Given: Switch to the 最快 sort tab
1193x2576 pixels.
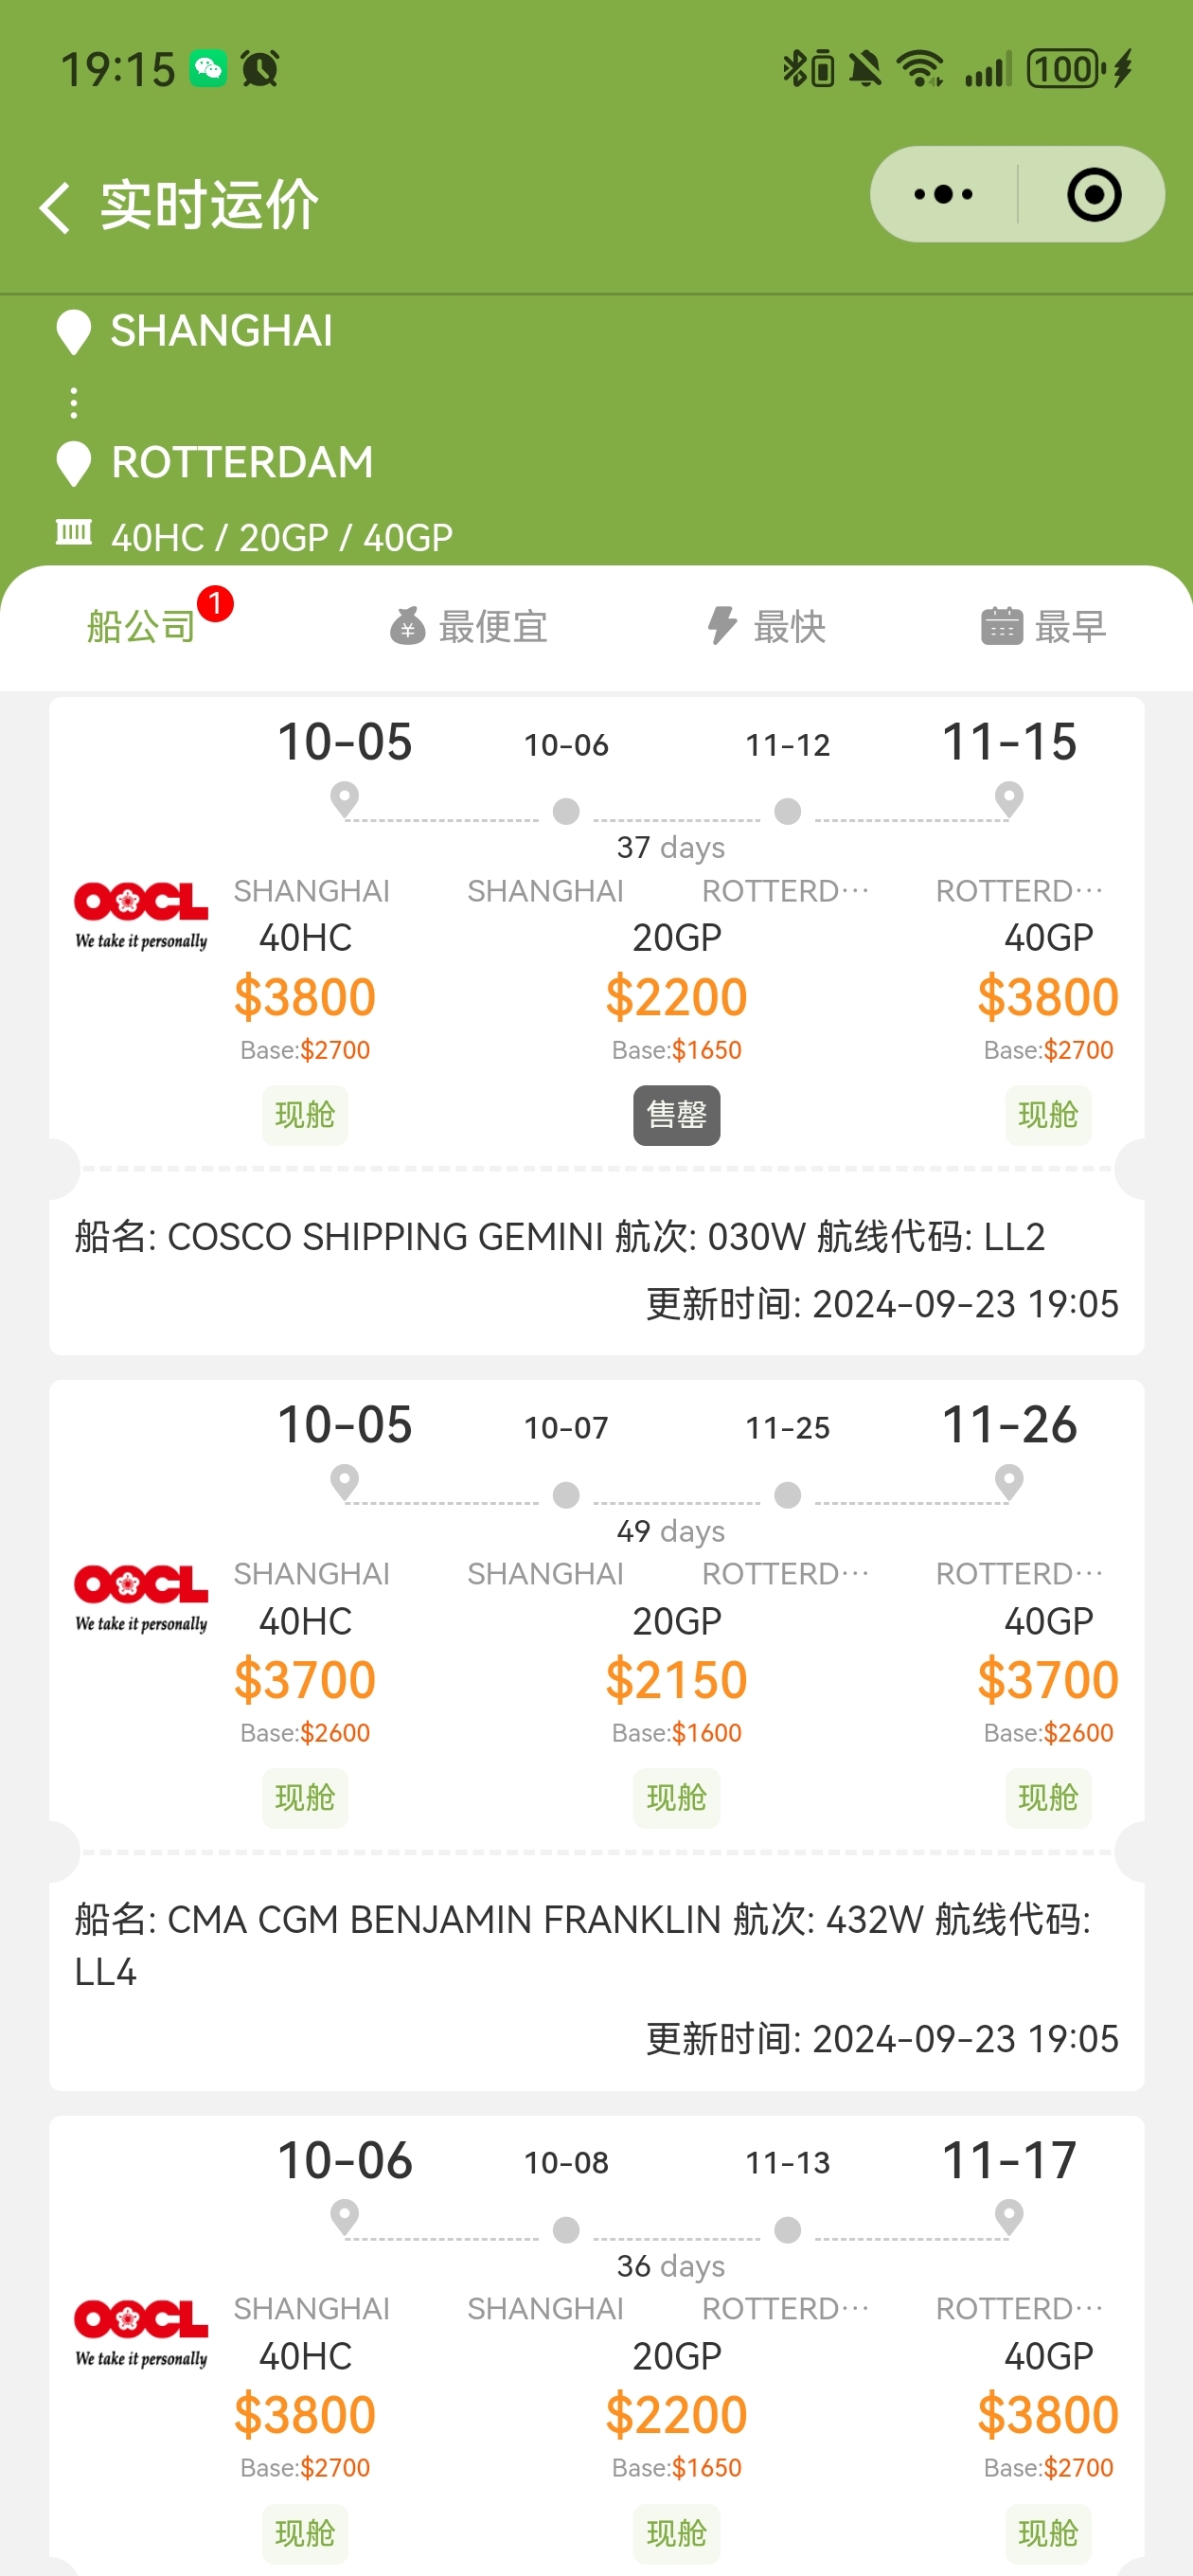Looking at the screenshot, I should (x=766, y=627).
